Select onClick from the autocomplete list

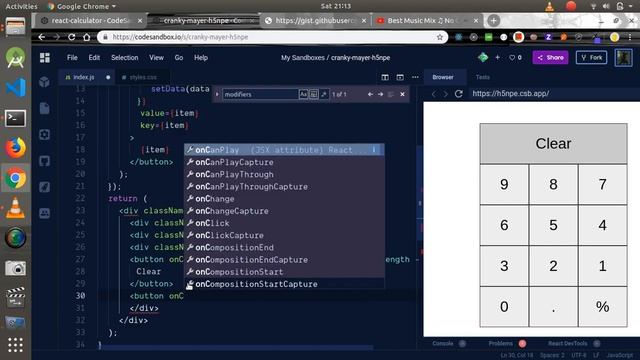(284, 223)
